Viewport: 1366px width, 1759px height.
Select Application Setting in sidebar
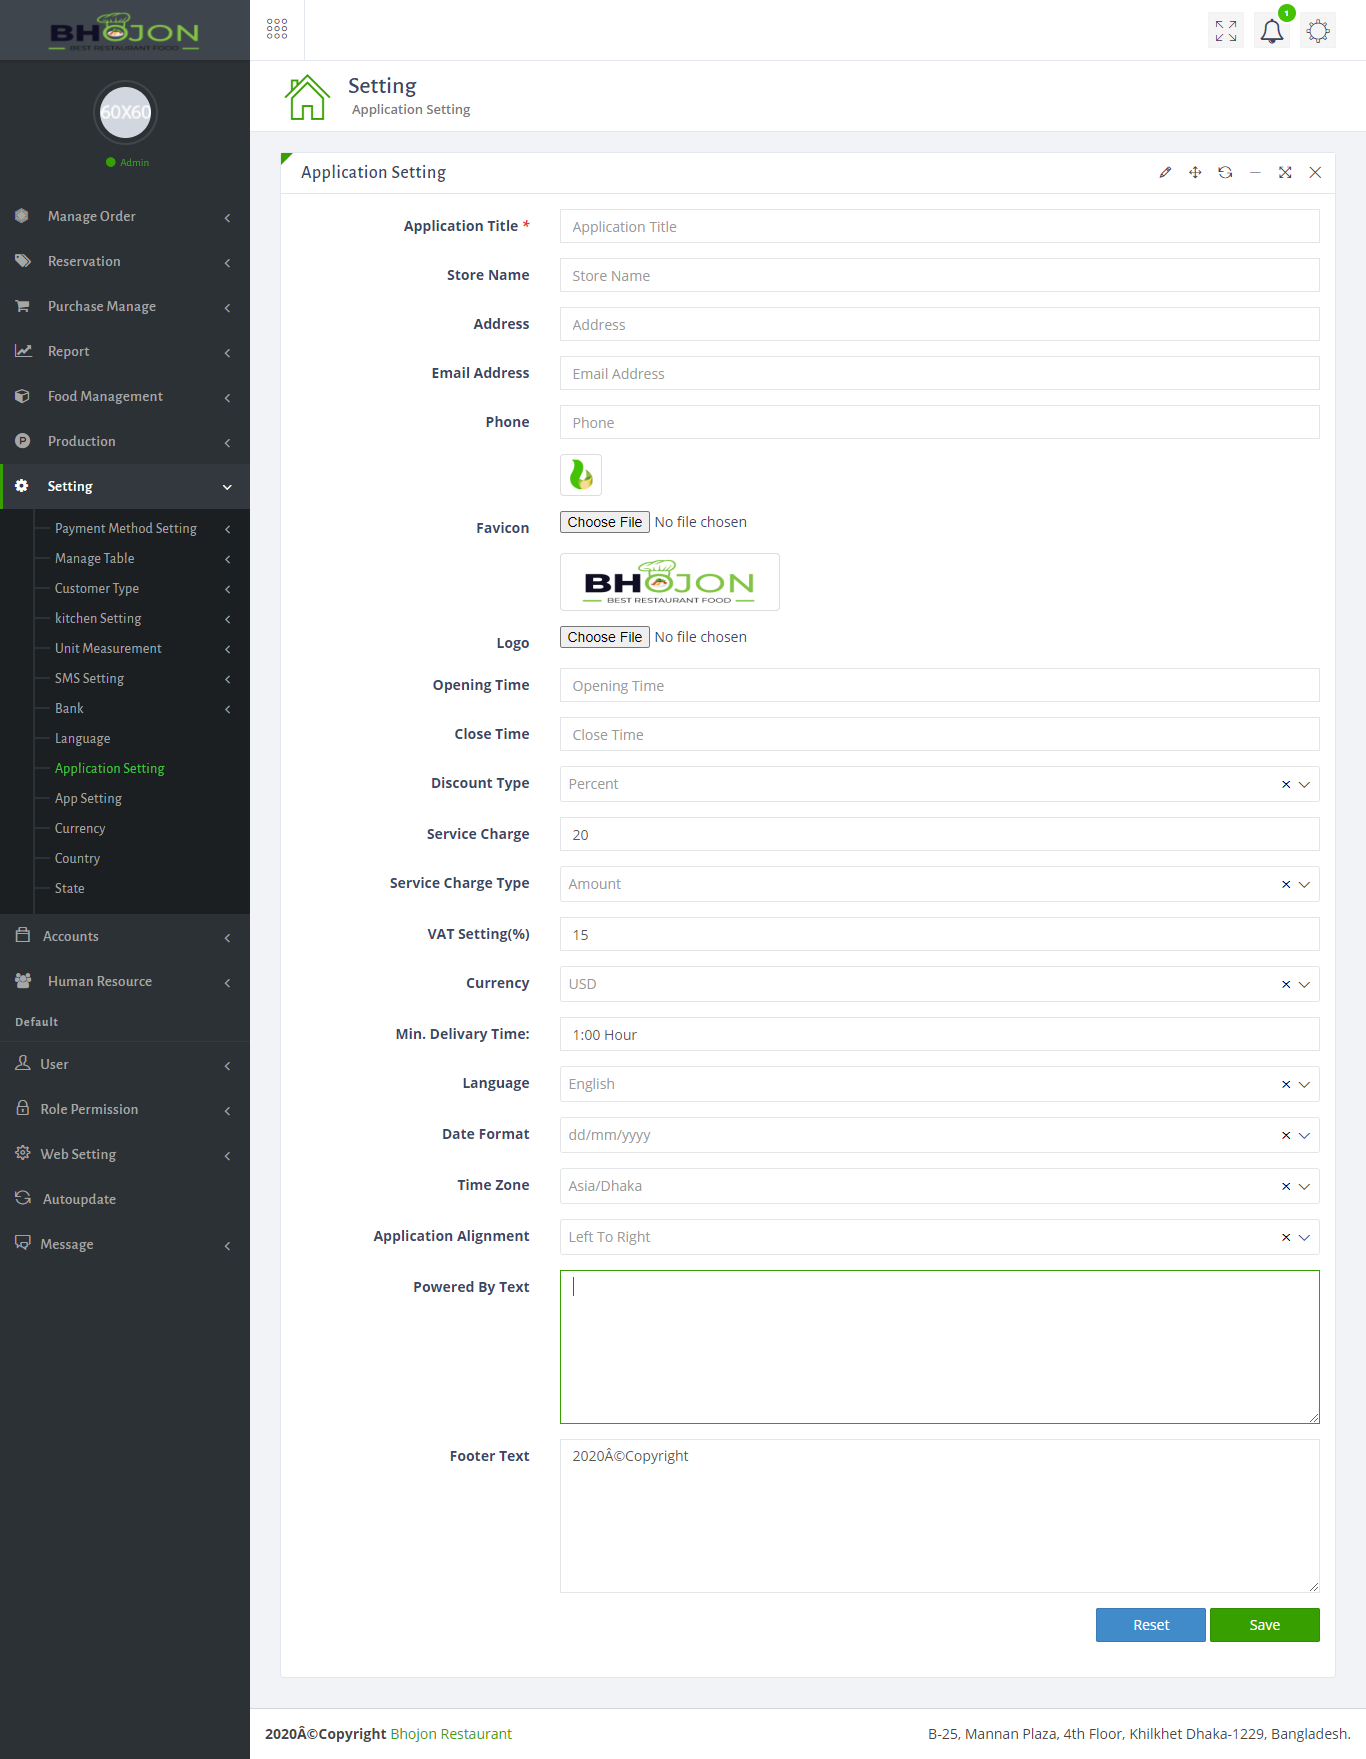(109, 768)
